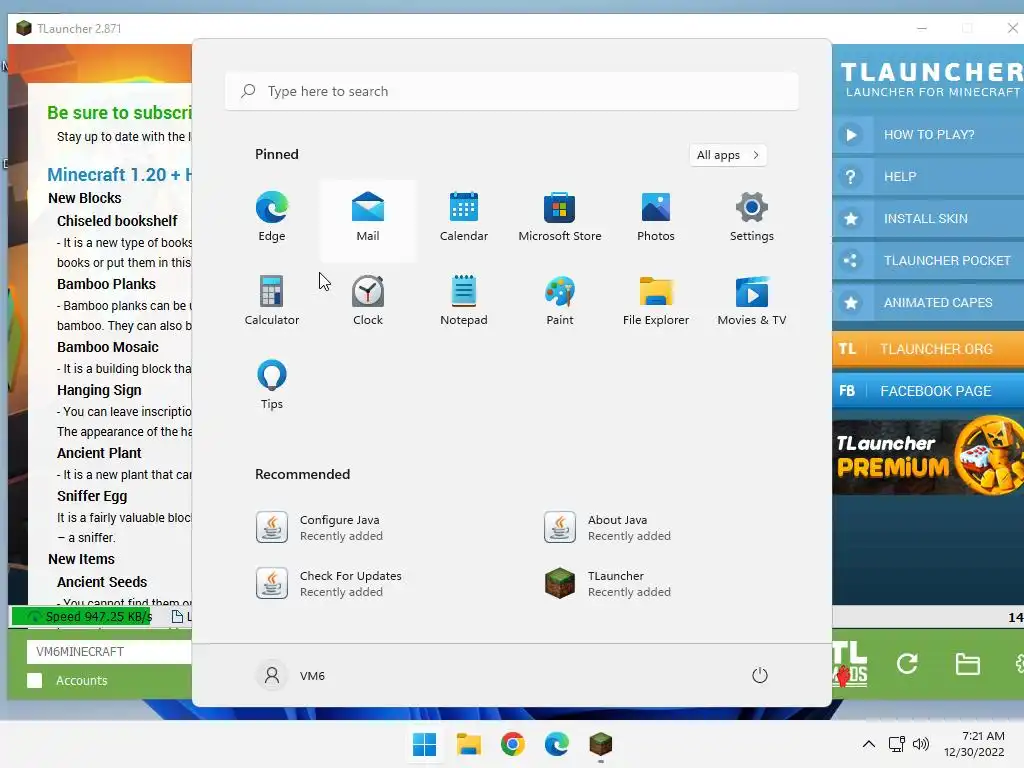Open Microsoft Edge from the taskbar

[556, 744]
